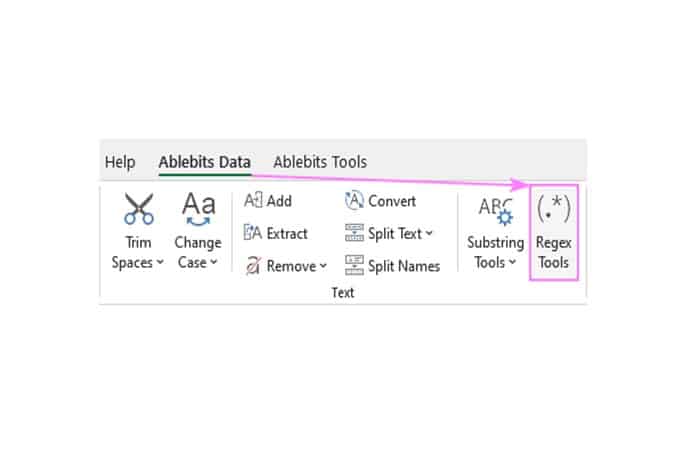Click the Text group label
Image resolution: width=700 pixels, height=450 pixels.
point(342,292)
